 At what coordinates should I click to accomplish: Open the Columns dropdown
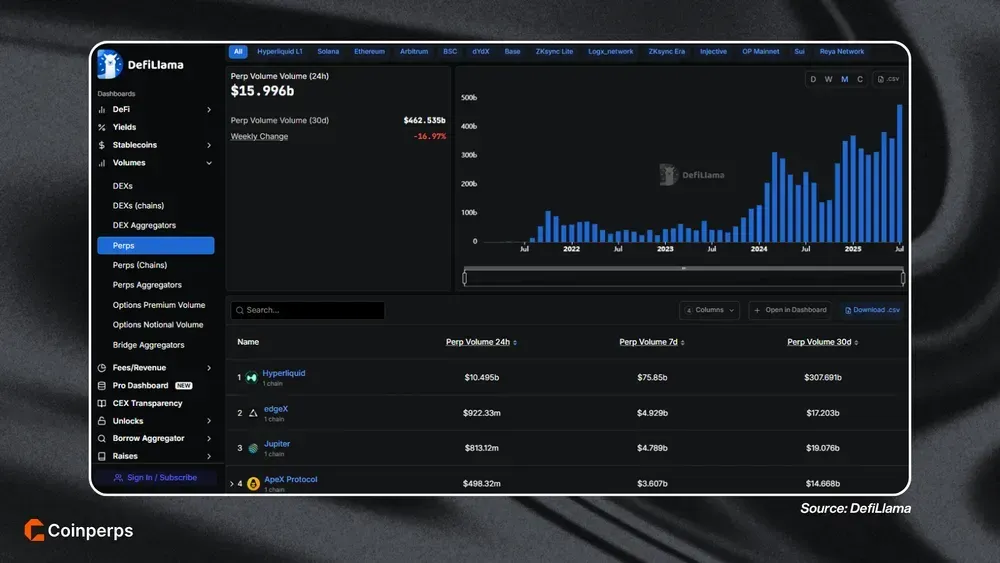[709, 311]
